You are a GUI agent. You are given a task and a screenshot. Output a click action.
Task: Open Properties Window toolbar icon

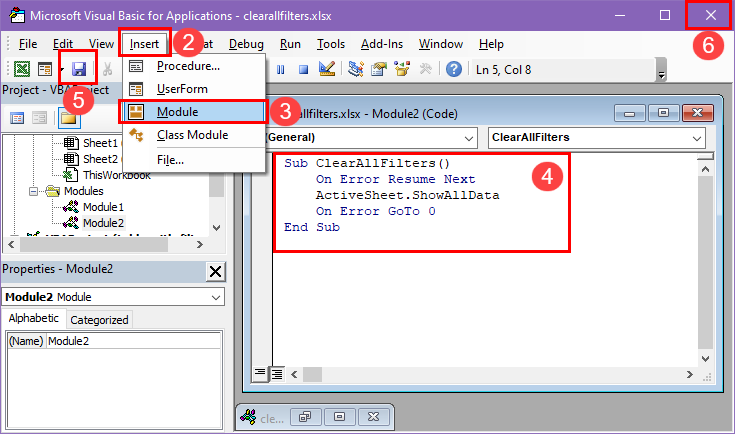pyautogui.click(x=379, y=69)
